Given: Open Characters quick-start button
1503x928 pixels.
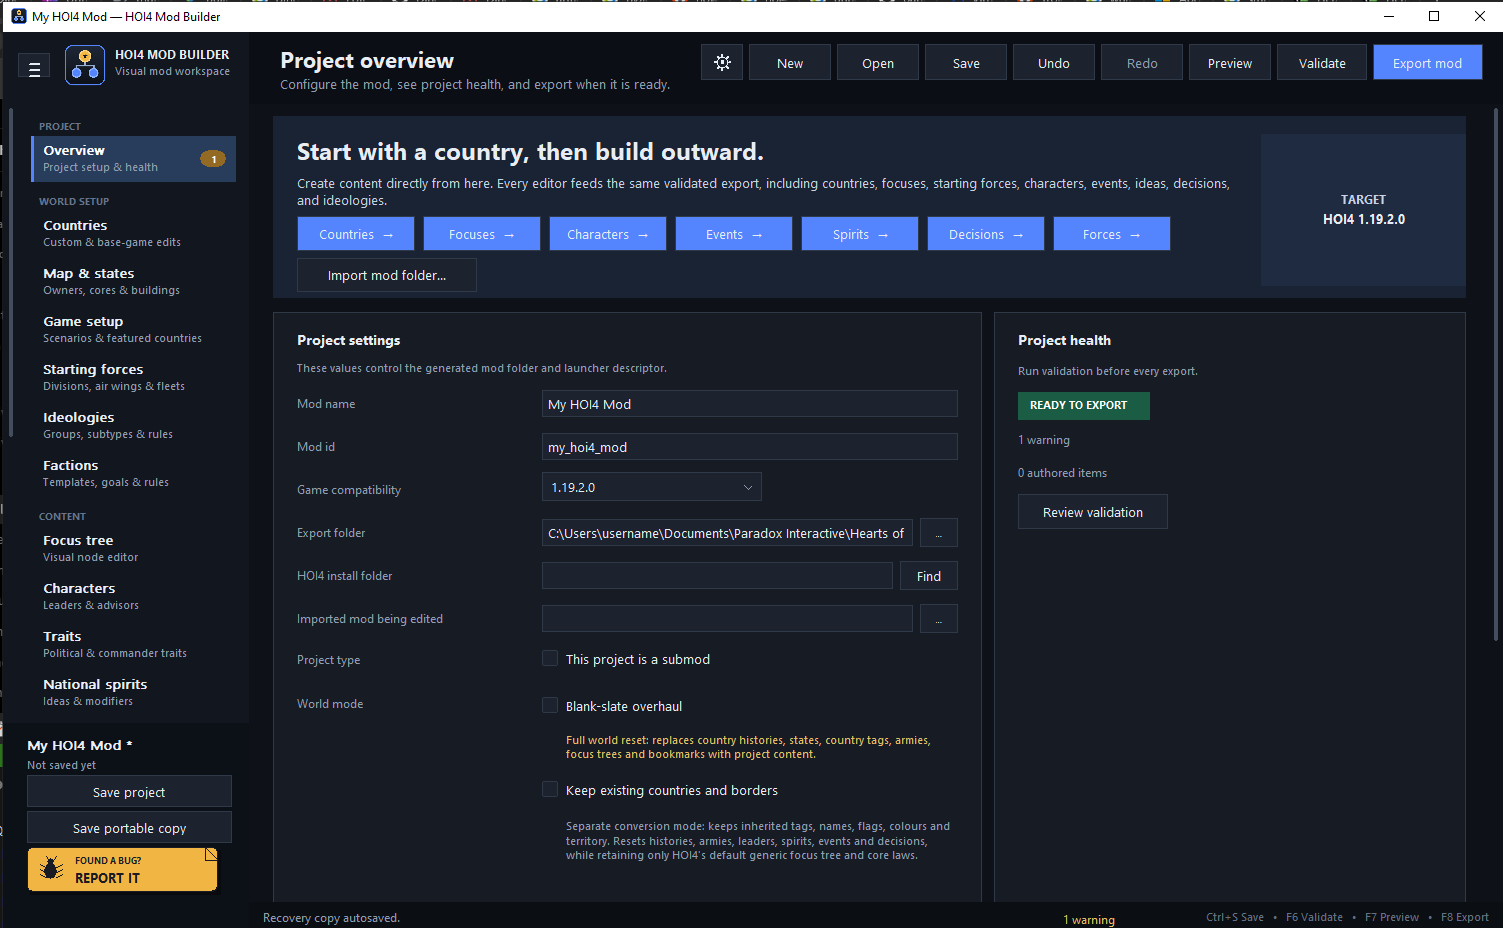Looking at the screenshot, I should tap(608, 234).
